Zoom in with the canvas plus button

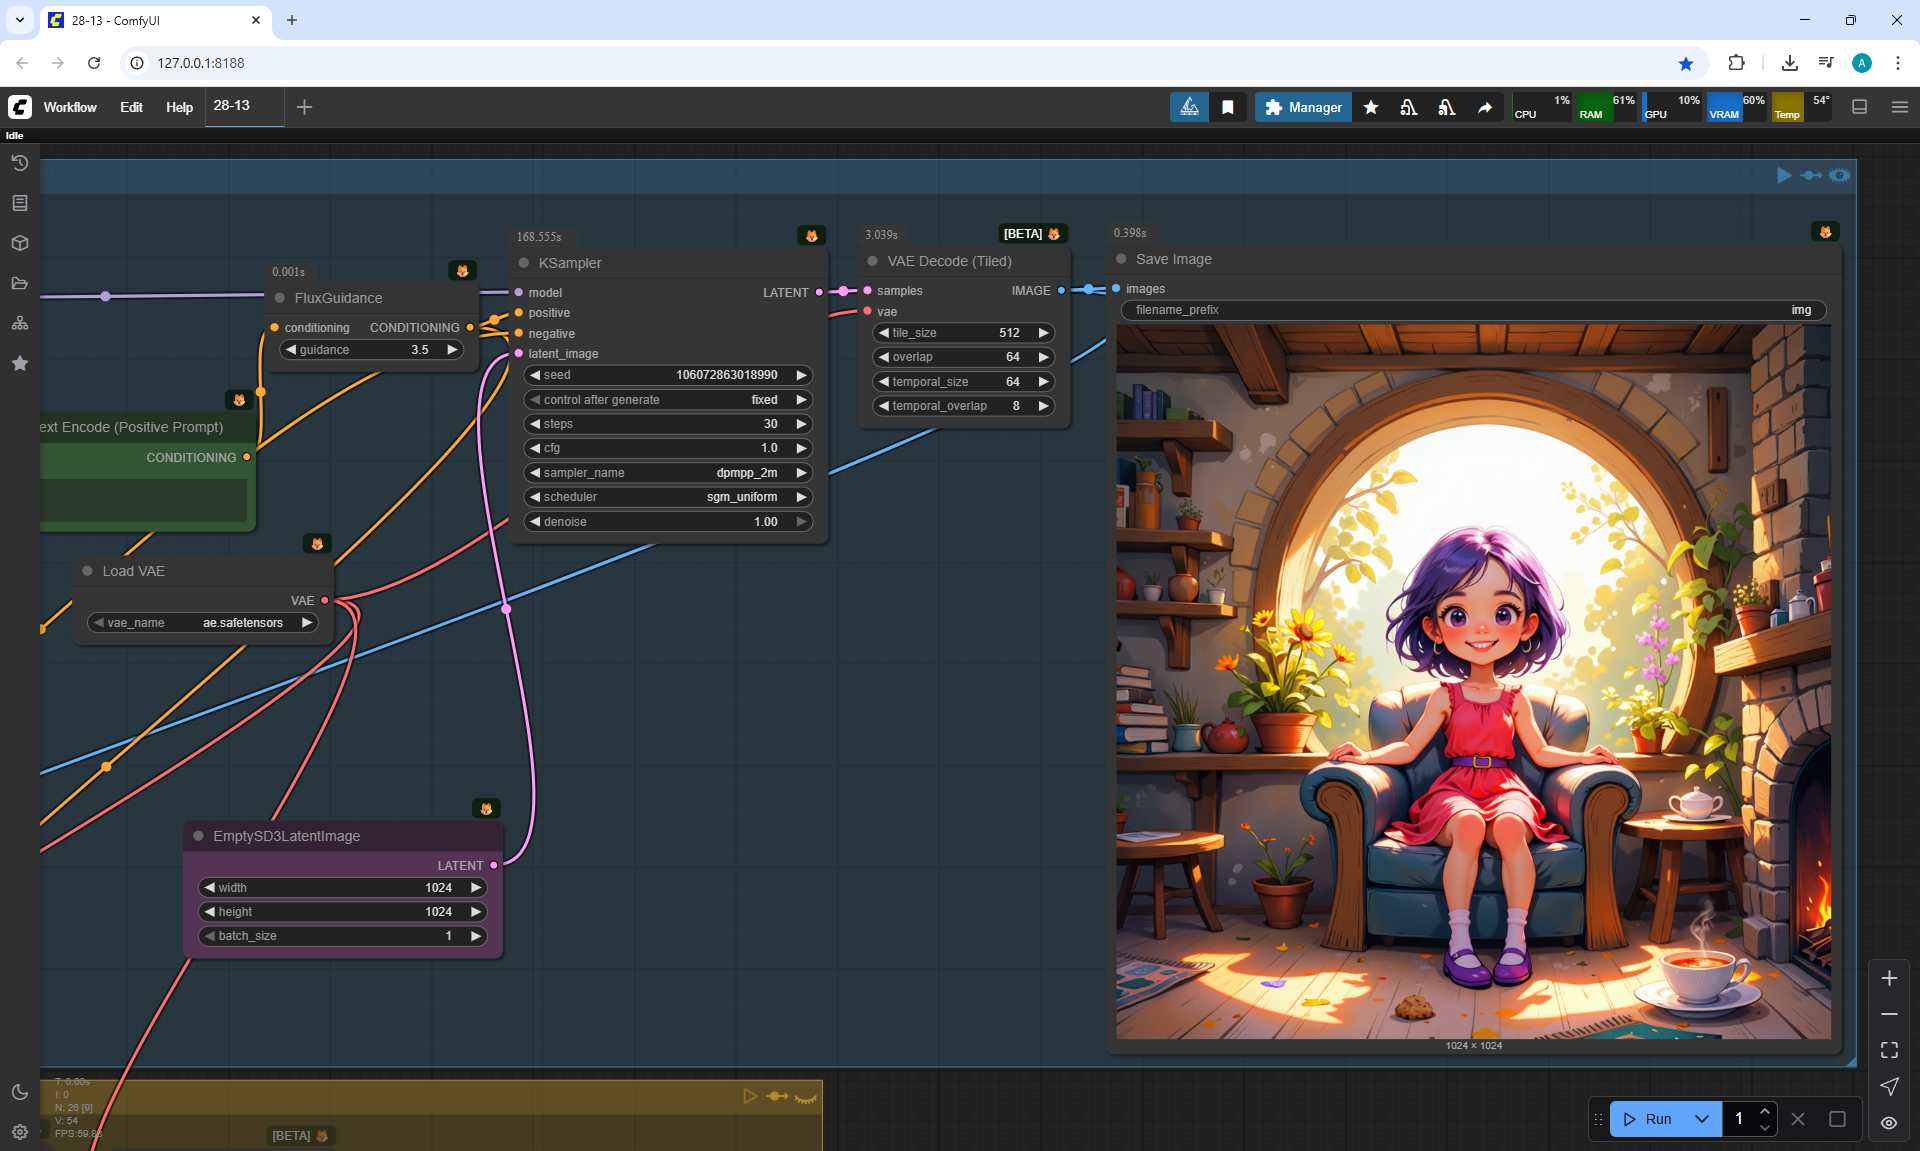[x=1889, y=978]
